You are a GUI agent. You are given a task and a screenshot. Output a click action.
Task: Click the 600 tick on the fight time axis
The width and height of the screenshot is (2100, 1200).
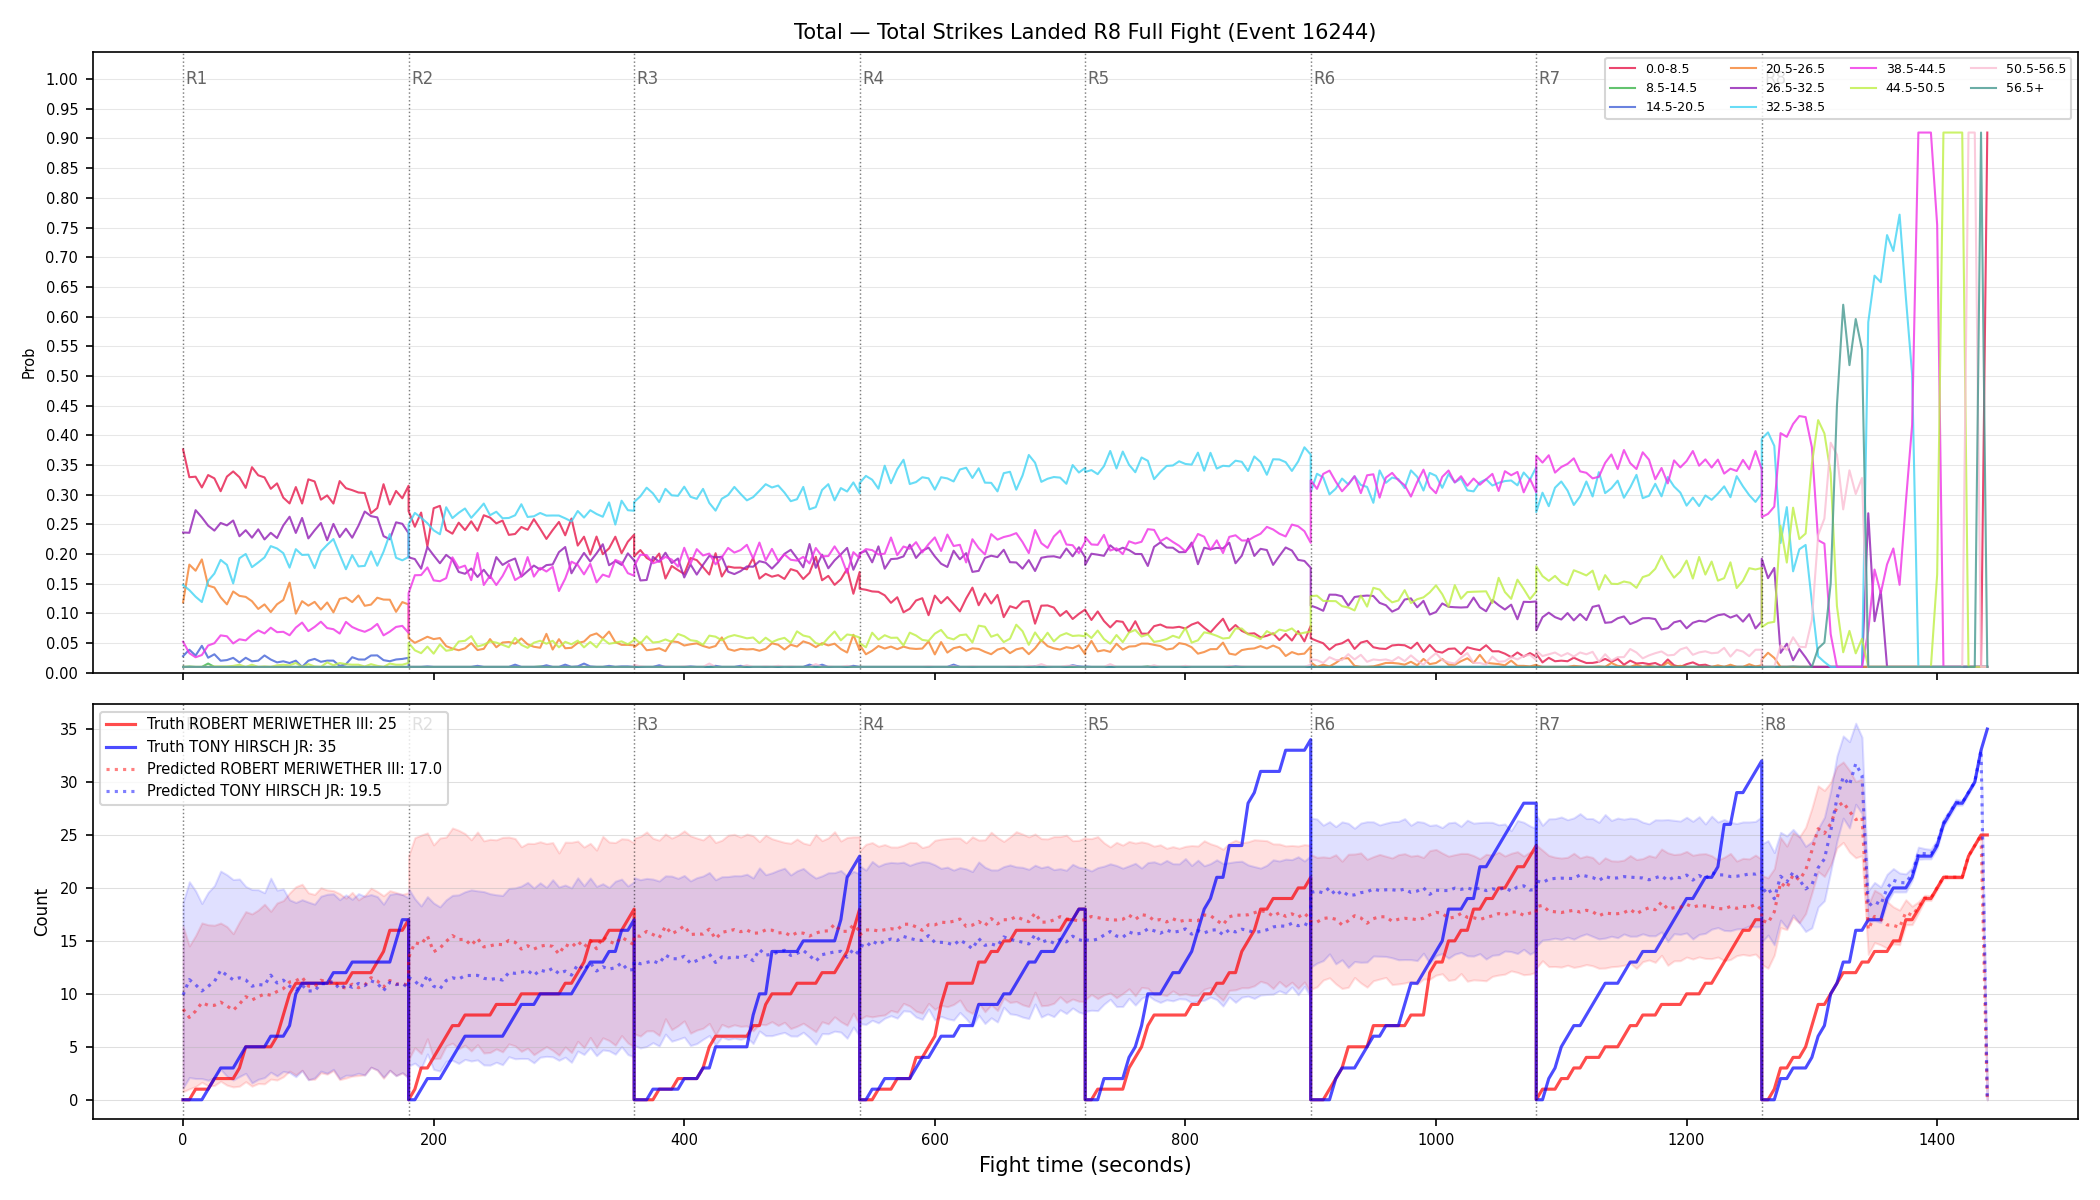(x=934, y=1139)
